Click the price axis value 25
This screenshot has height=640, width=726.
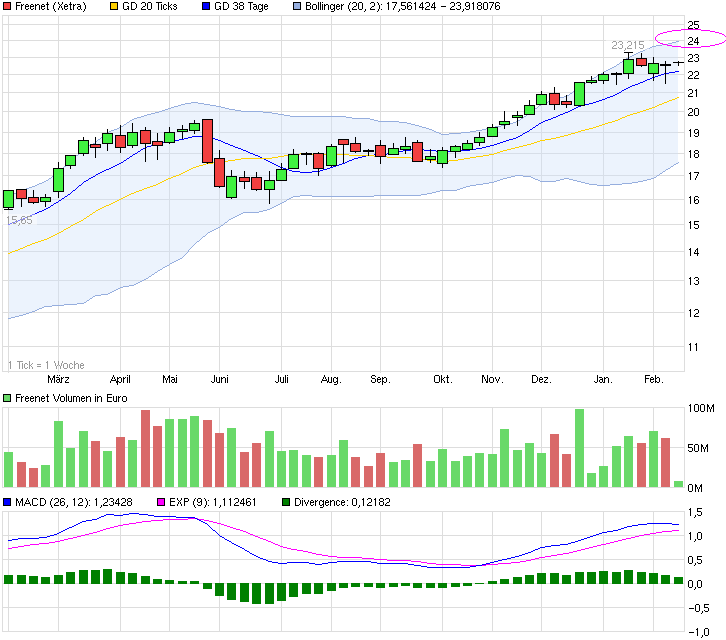(693, 25)
